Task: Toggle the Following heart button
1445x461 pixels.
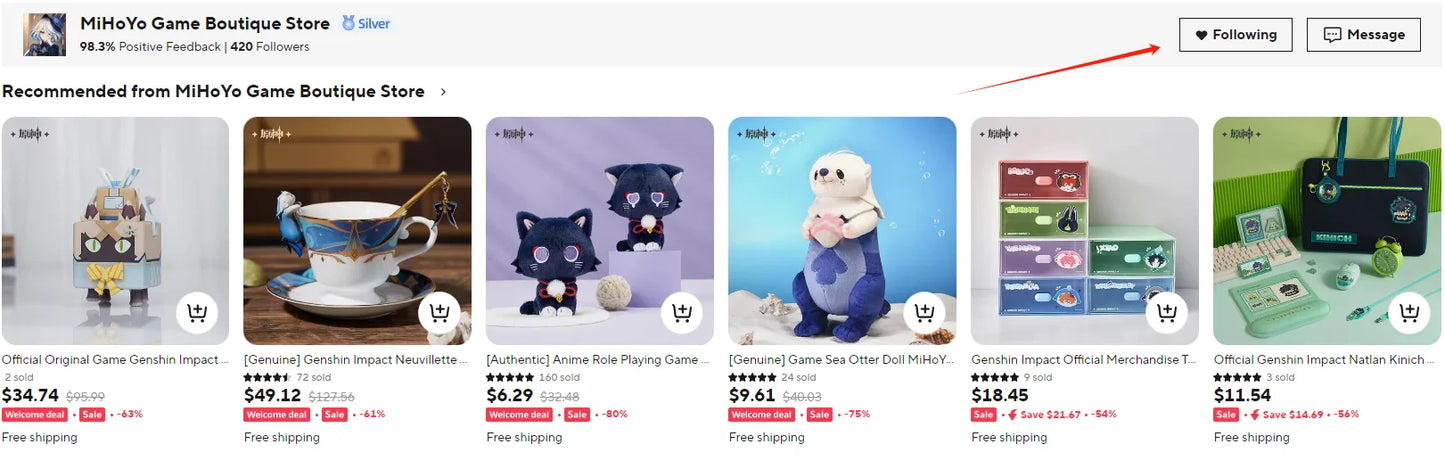Action: pos(1236,35)
